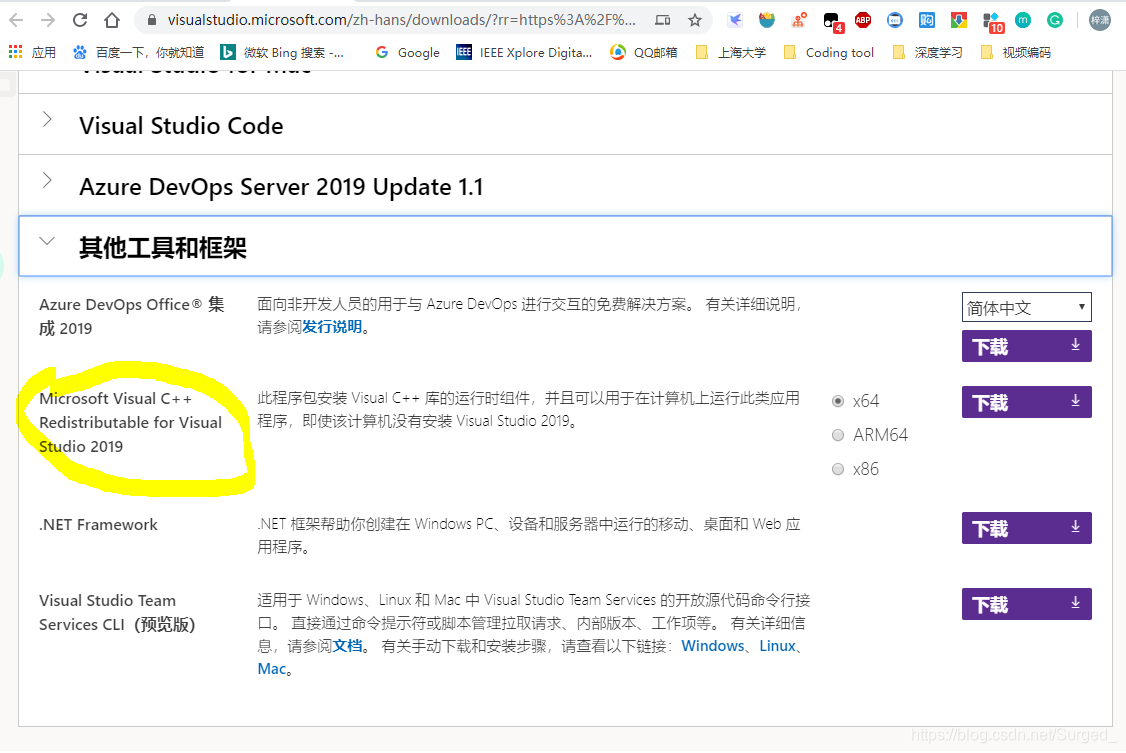Image resolution: width=1126 pixels, height=753 pixels.
Task: Open the Linux install steps link
Action: pos(778,646)
